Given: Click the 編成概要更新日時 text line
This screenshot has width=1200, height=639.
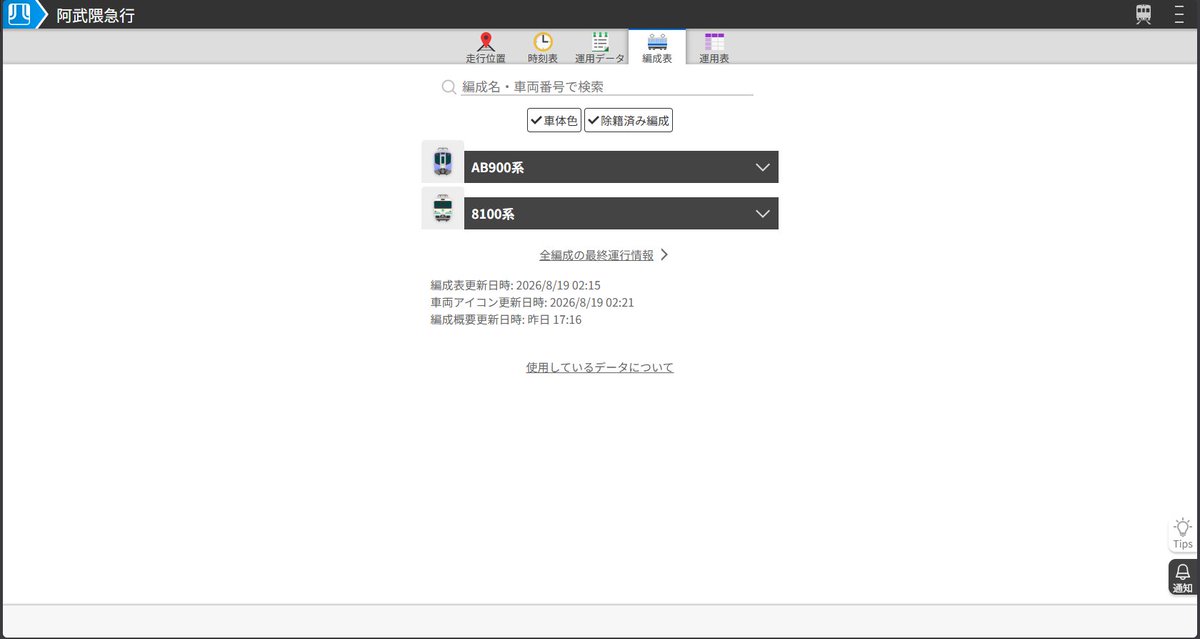Looking at the screenshot, I should [x=506, y=320].
